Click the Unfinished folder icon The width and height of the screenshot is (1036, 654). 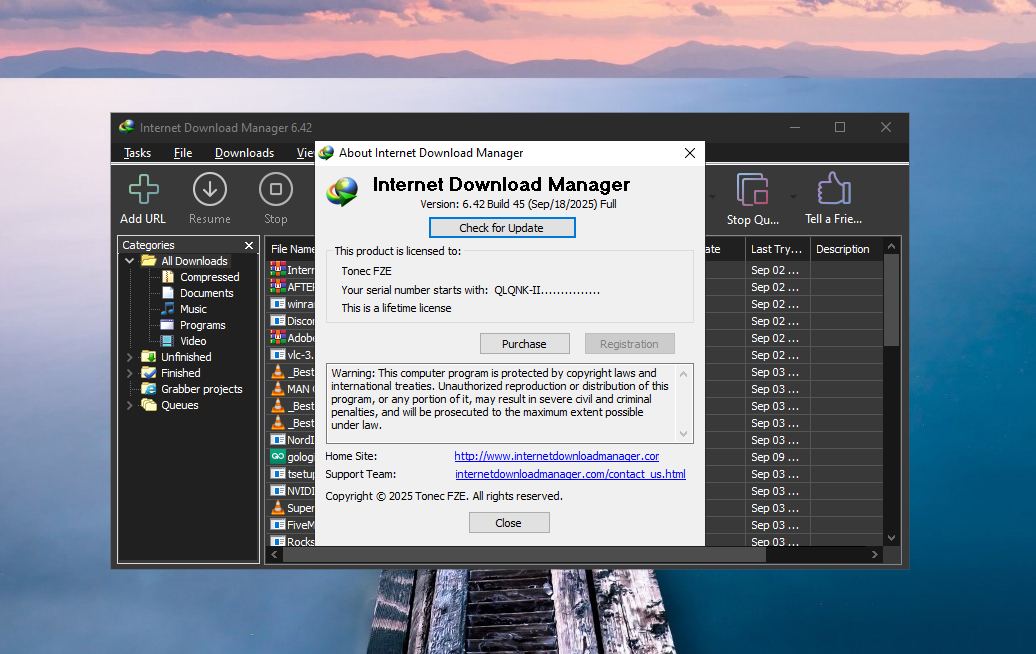[149, 357]
